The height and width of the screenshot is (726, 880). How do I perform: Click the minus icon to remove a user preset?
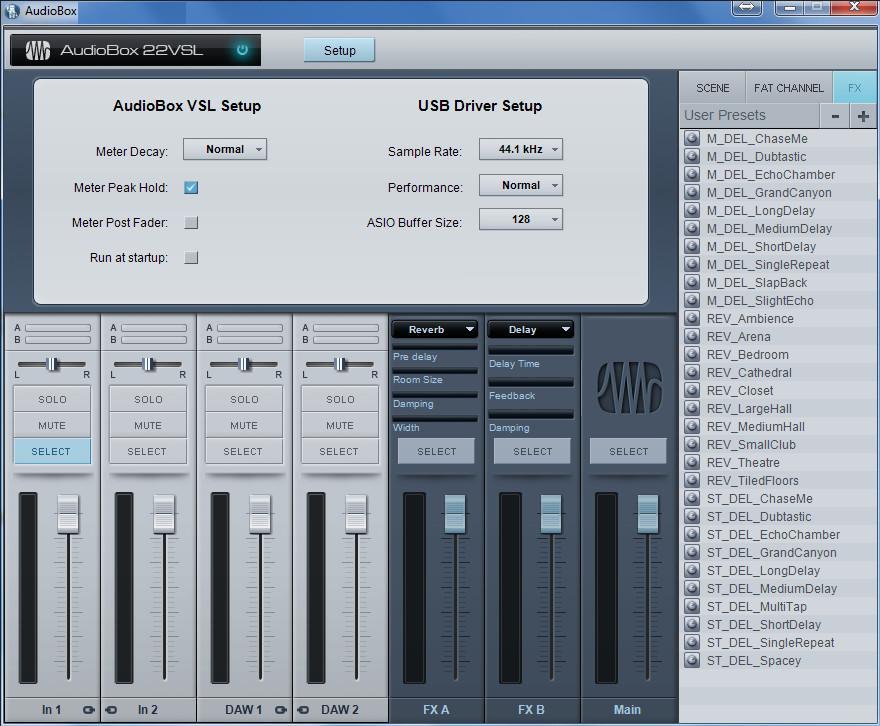point(835,115)
